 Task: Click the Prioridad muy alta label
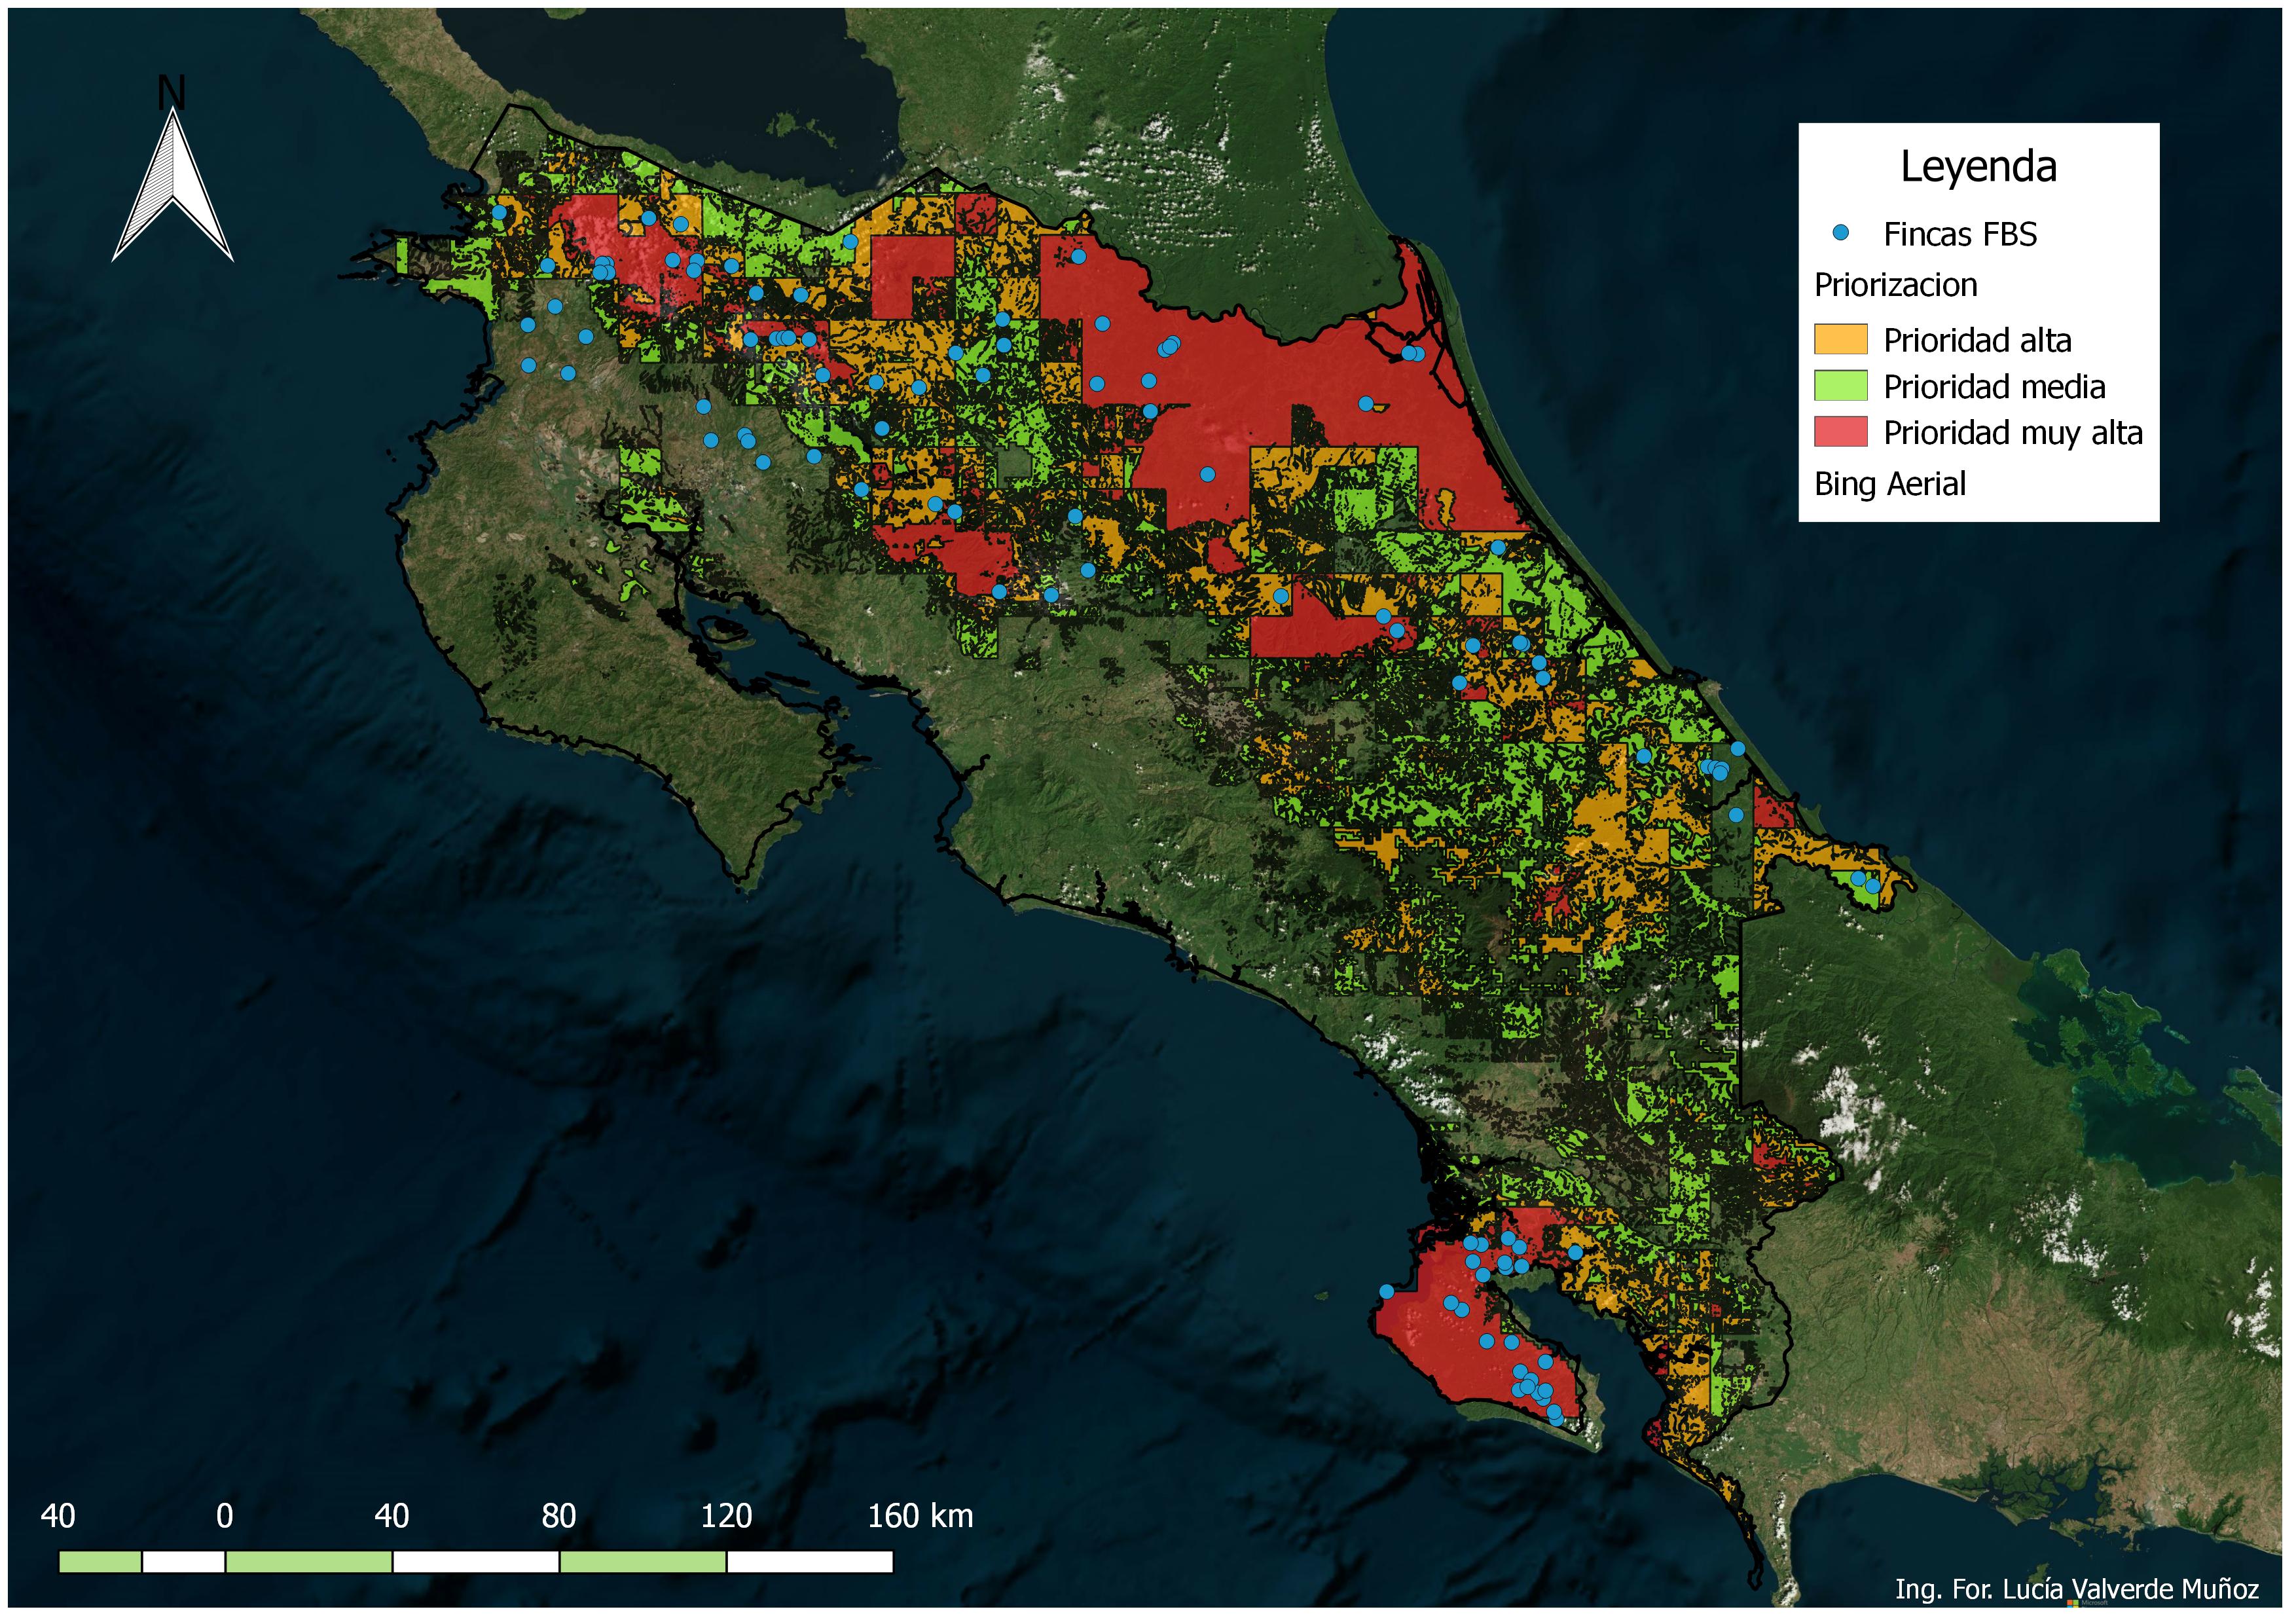2013,433
